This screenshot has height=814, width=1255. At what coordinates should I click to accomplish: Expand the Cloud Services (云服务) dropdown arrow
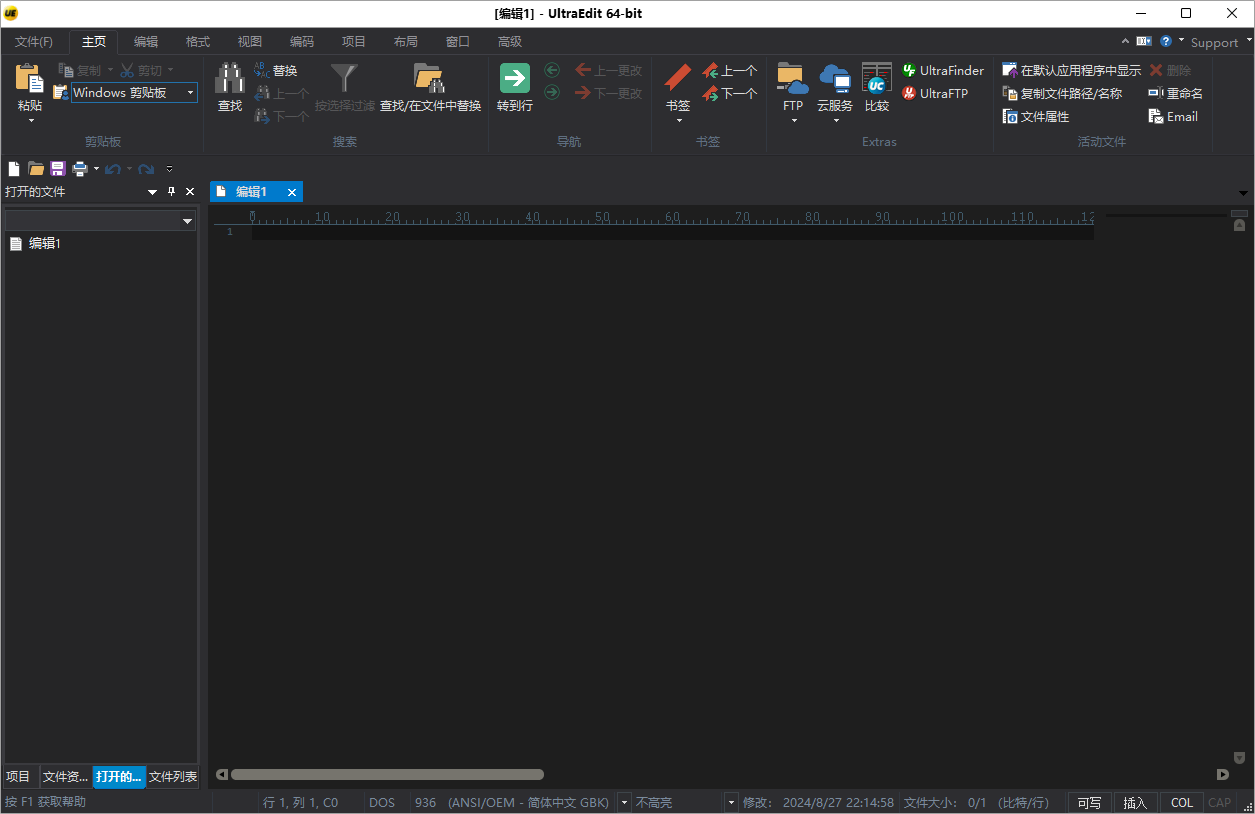(x=835, y=121)
